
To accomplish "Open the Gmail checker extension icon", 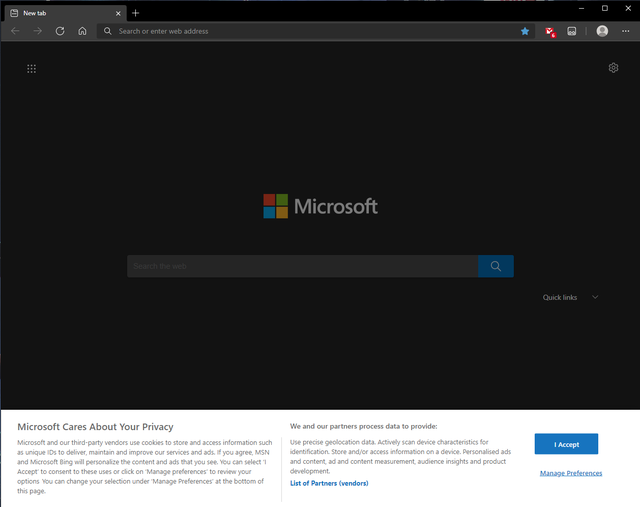I will click(550, 31).
